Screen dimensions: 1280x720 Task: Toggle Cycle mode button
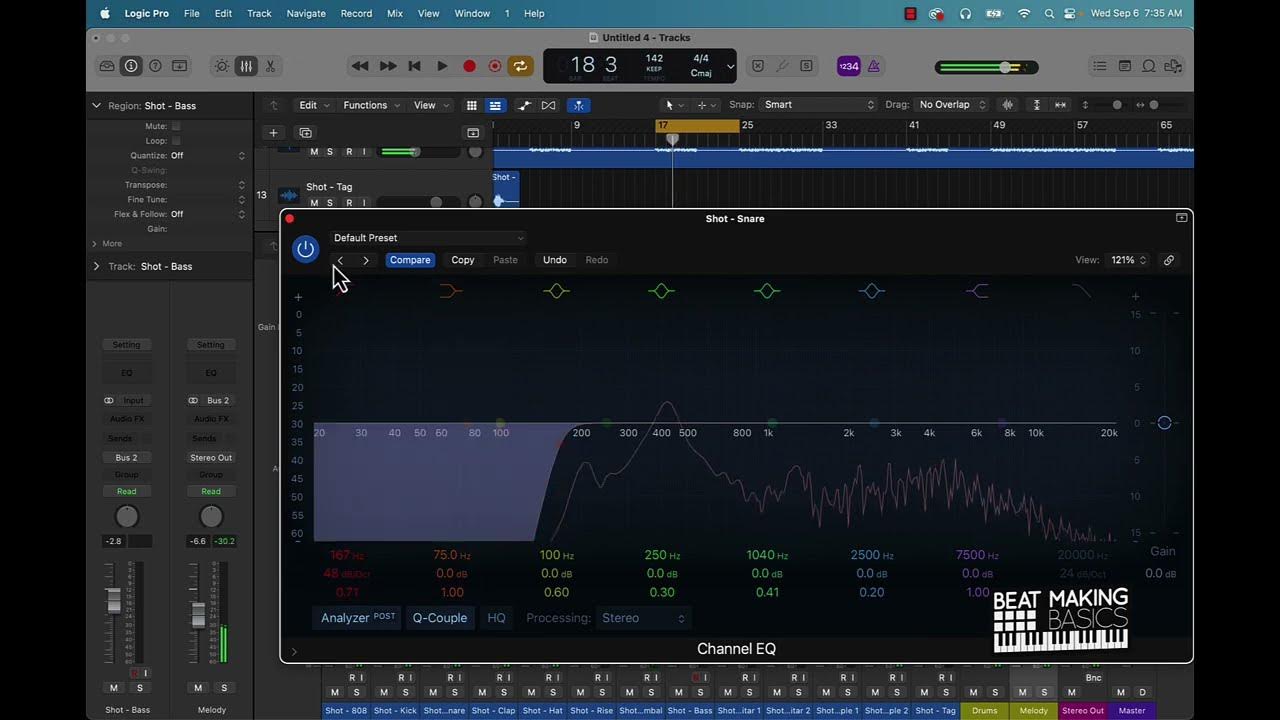[520, 66]
